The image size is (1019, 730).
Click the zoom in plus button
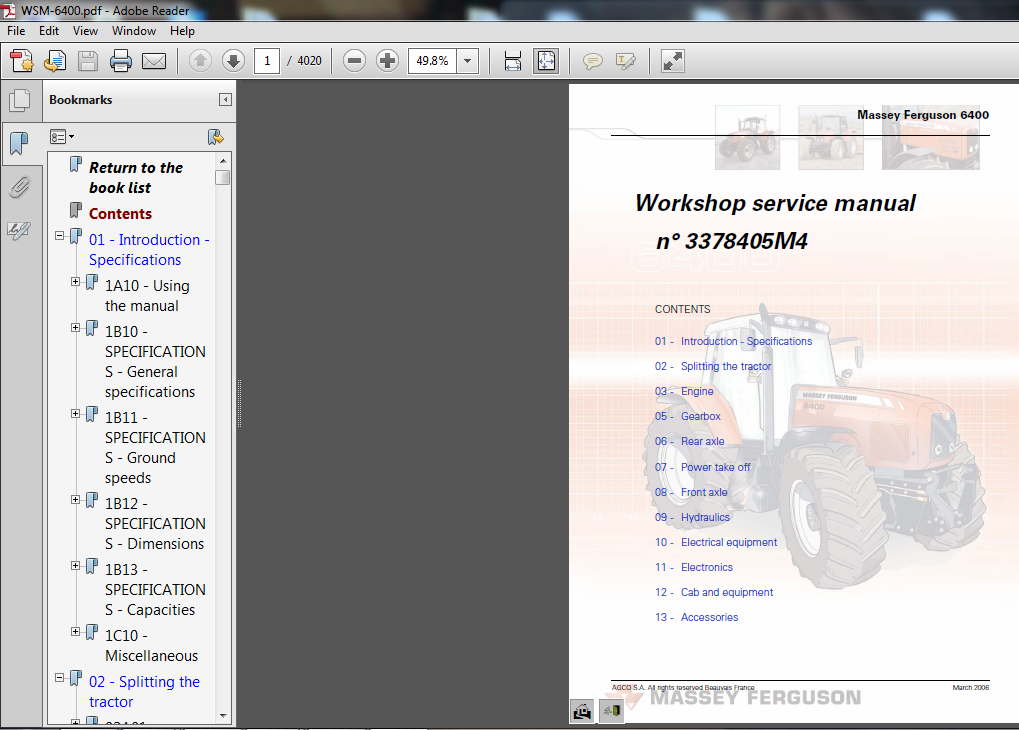click(x=387, y=61)
